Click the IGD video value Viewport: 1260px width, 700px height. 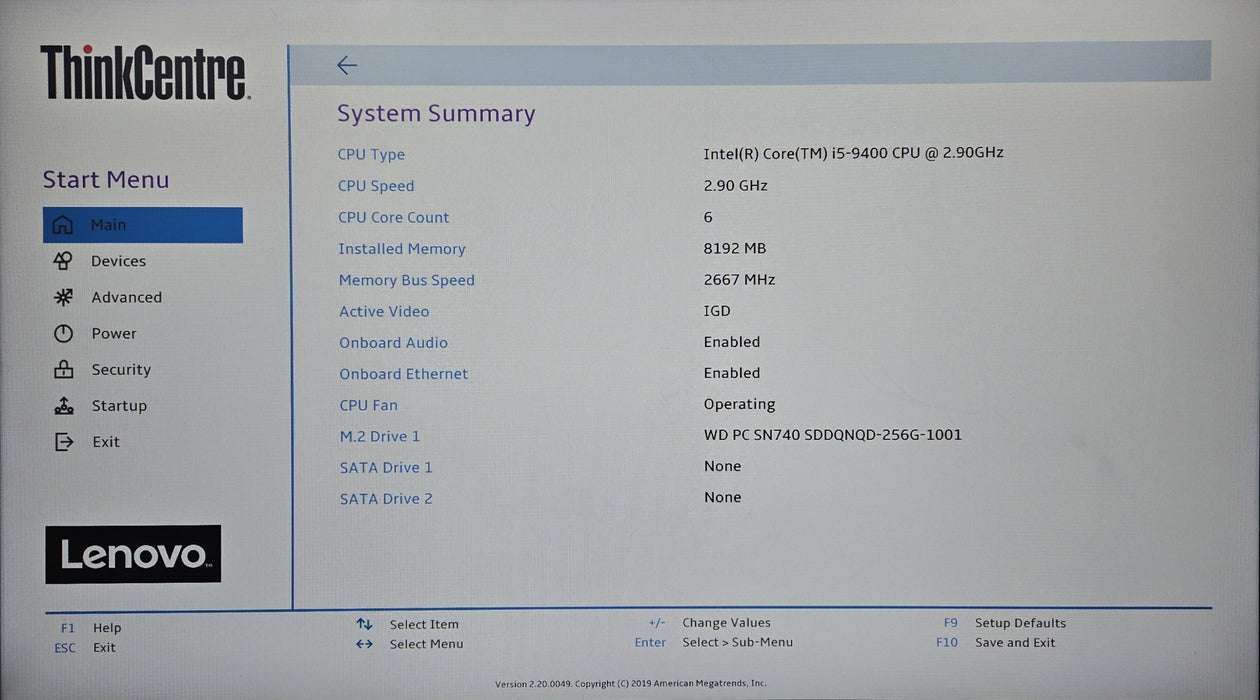click(x=717, y=311)
